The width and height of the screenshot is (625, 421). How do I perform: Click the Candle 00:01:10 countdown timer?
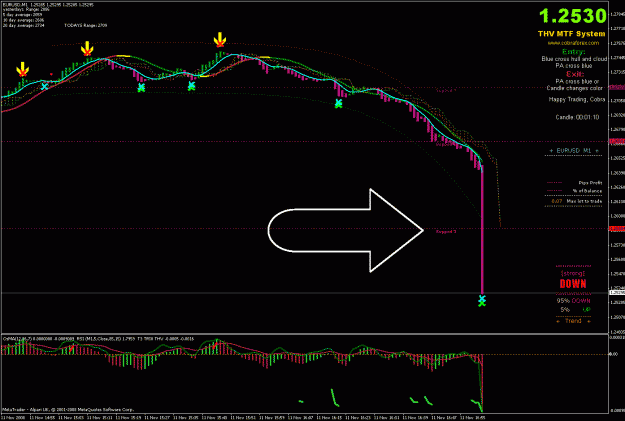[x=577, y=117]
